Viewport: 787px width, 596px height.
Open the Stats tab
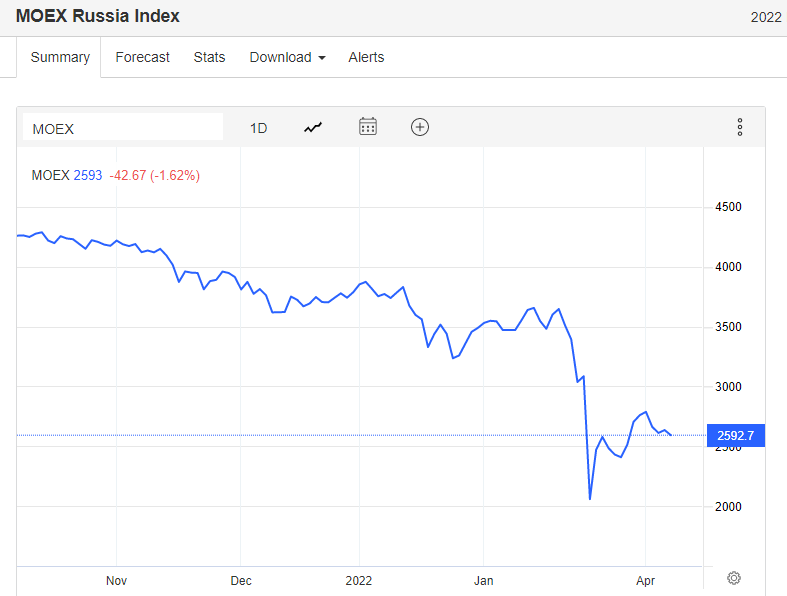(209, 57)
